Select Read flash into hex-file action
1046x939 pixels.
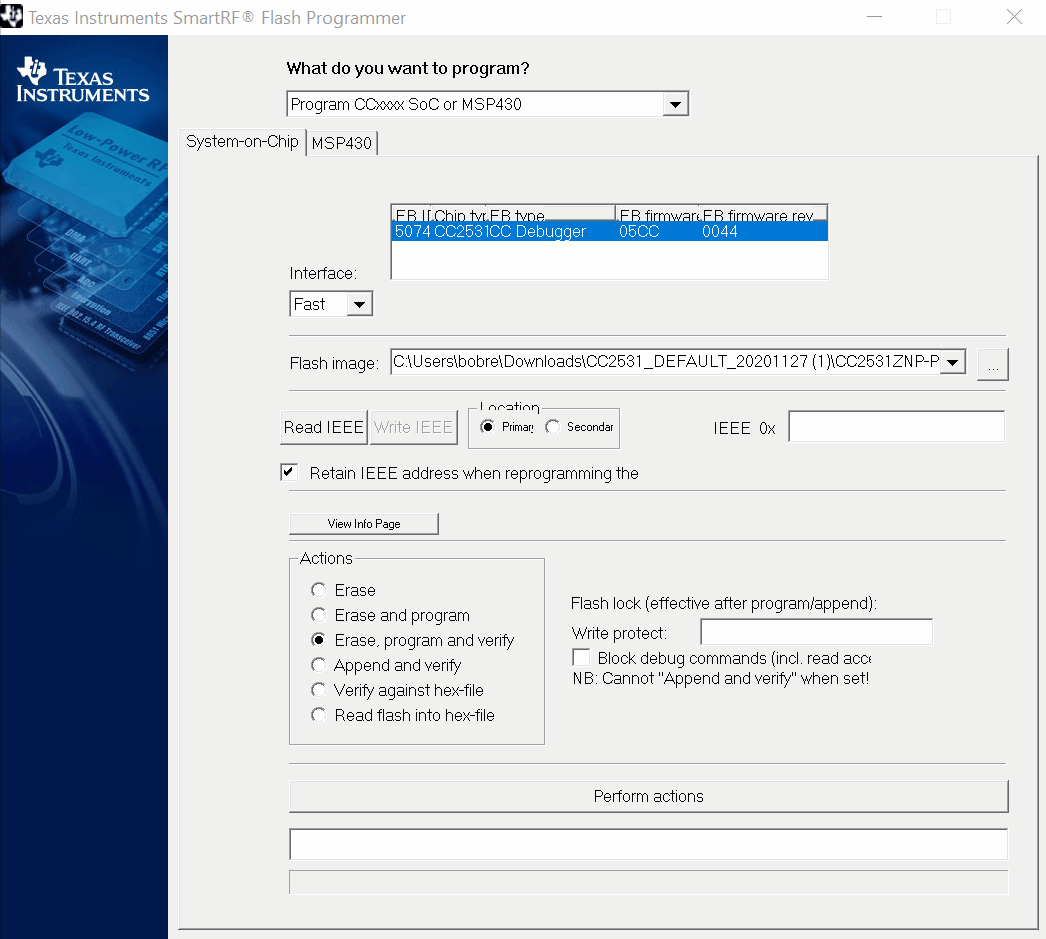(x=318, y=715)
